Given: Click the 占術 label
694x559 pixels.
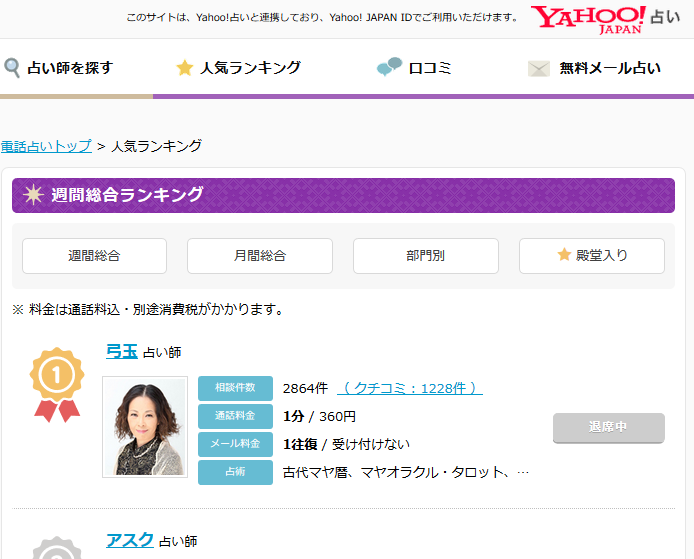Looking at the screenshot, I should point(235,472).
